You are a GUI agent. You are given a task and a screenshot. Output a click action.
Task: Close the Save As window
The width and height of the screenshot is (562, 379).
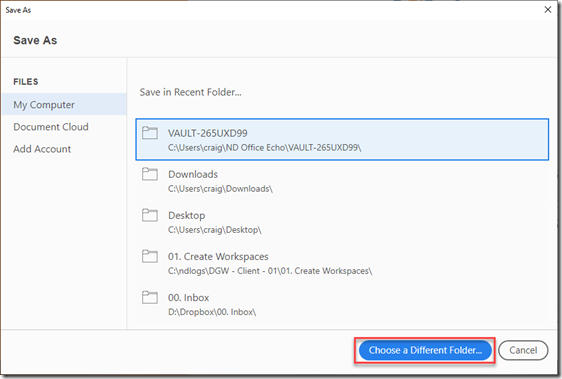(x=548, y=10)
